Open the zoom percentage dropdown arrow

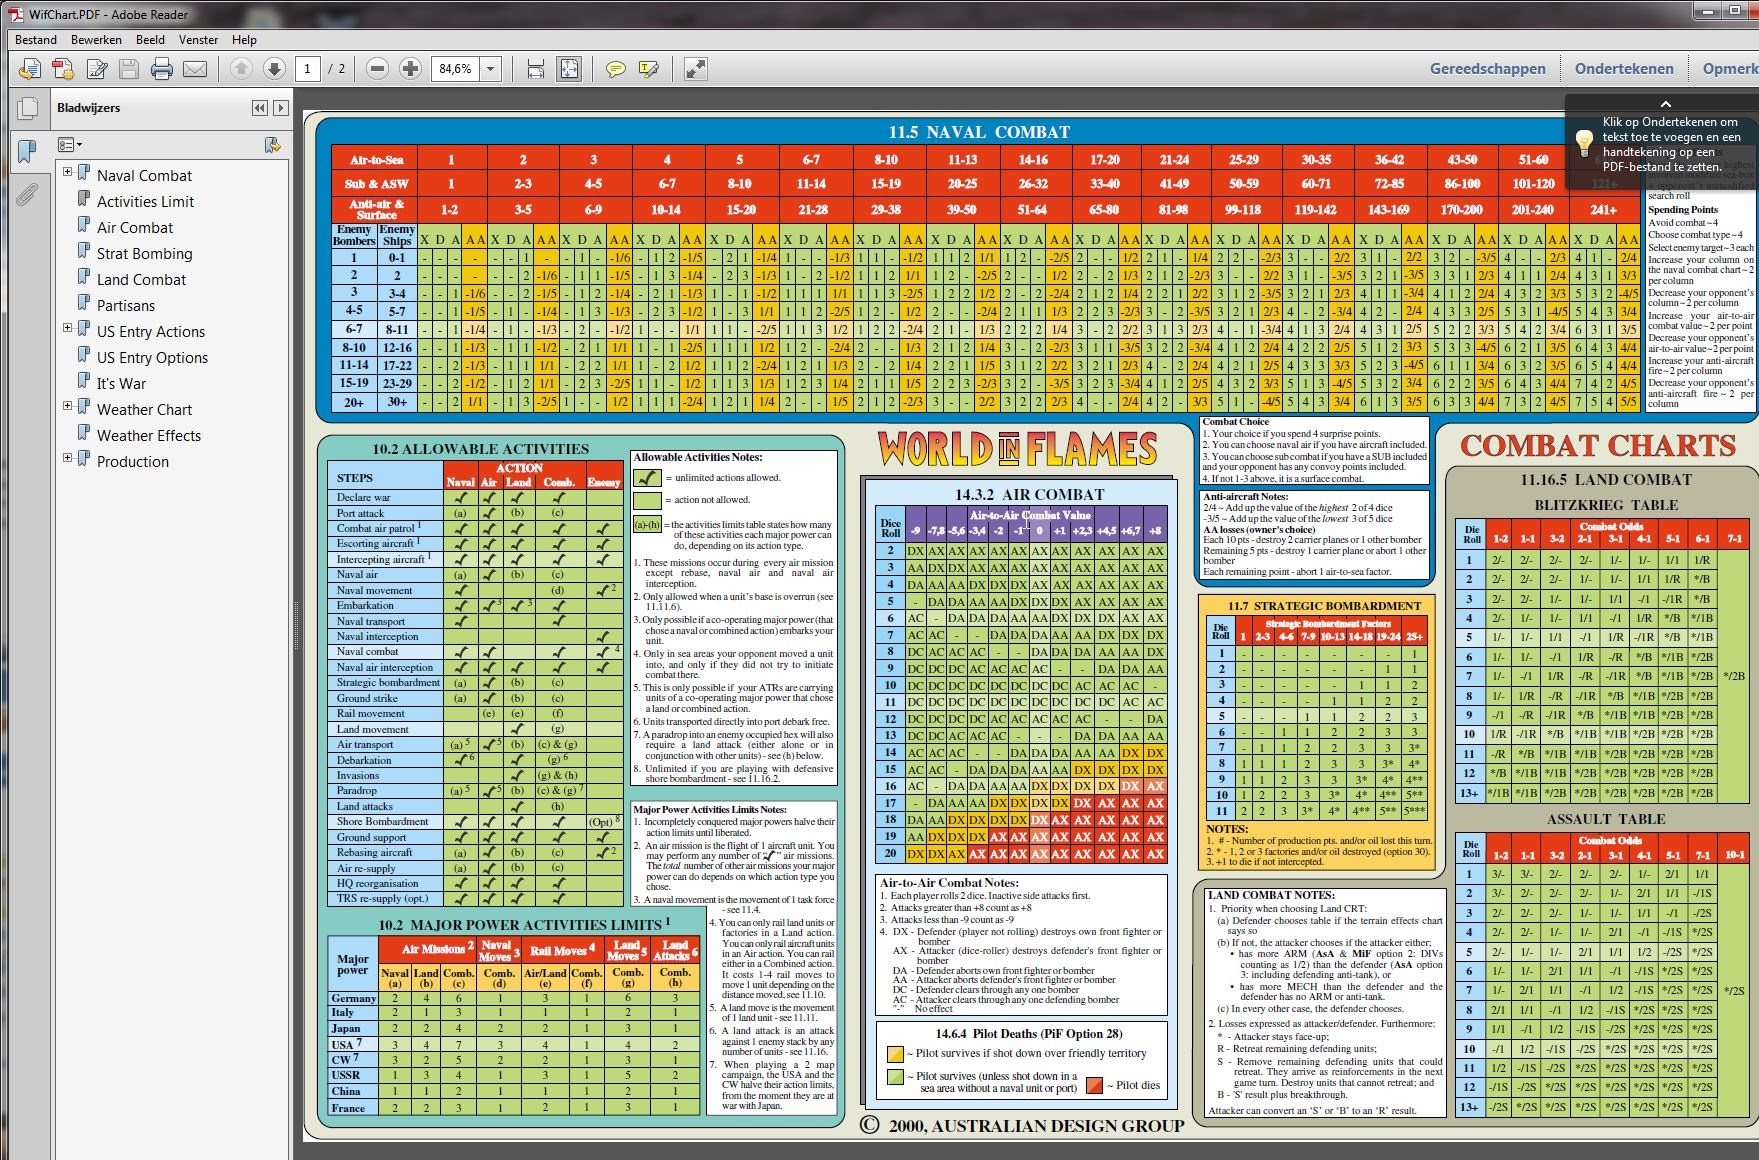coord(491,69)
